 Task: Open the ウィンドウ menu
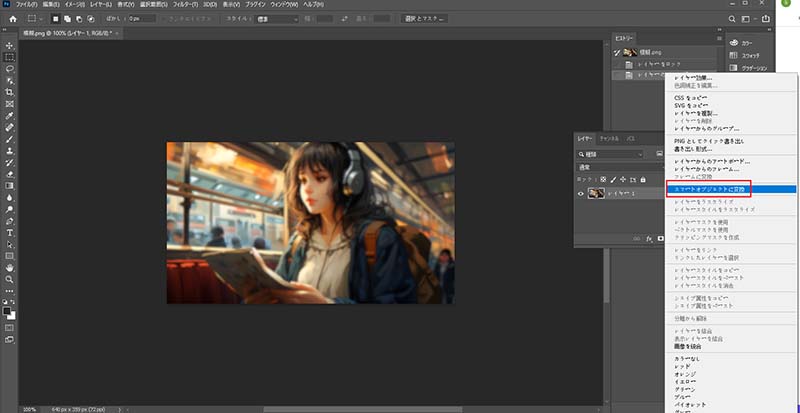point(285,4)
